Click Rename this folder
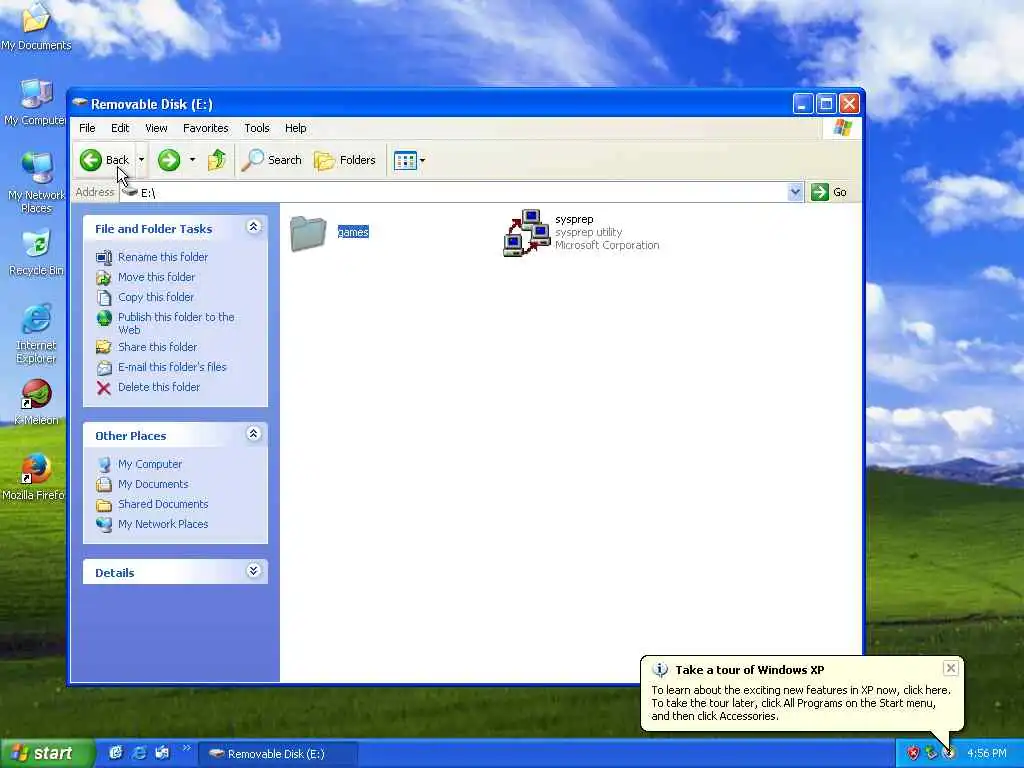Image resolution: width=1024 pixels, height=768 pixels. [163, 257]
